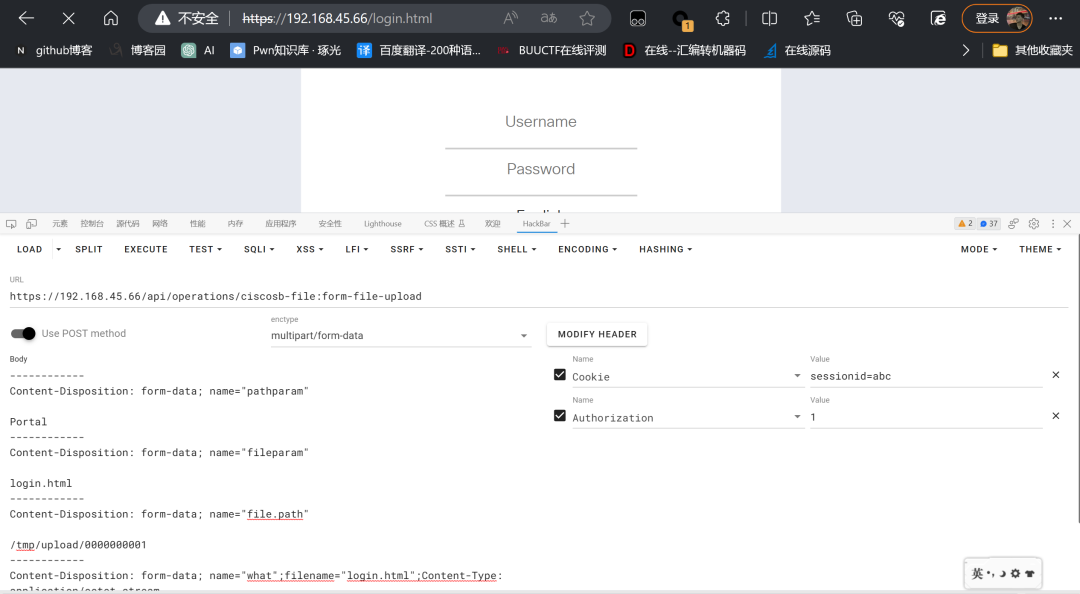Viewport: 1080px width, 594px height.
Task: Remove the Authorization header row with X
Action: (1056, 416)
